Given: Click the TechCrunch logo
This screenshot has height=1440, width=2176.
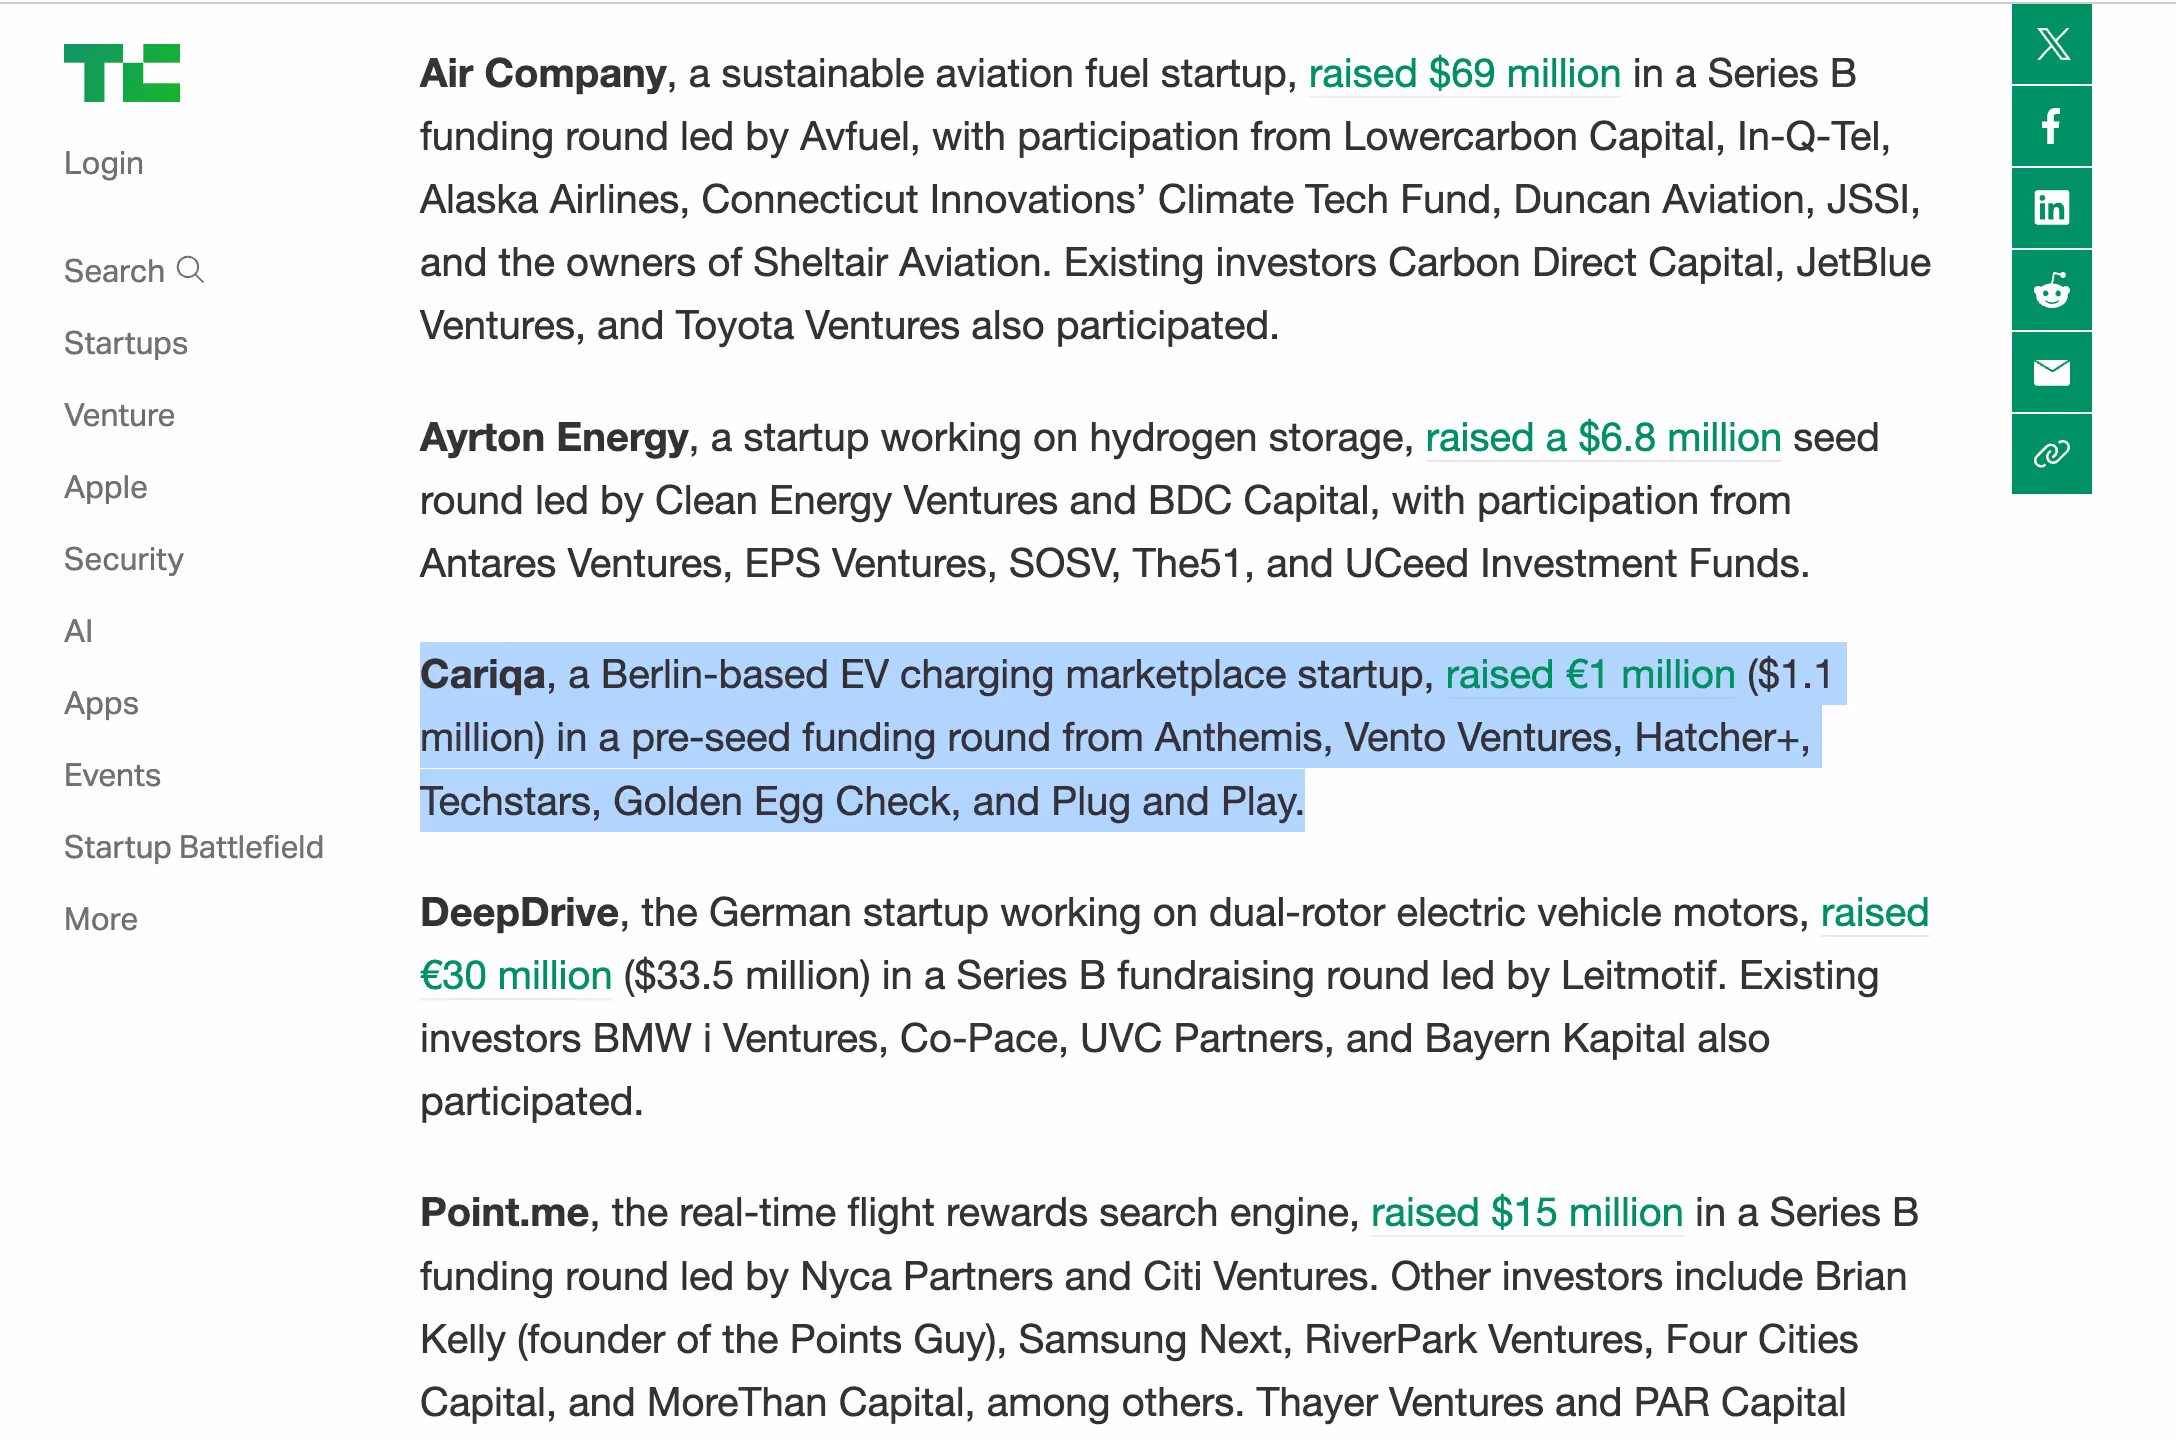Looking at the screenshot, I should (122, 73).
